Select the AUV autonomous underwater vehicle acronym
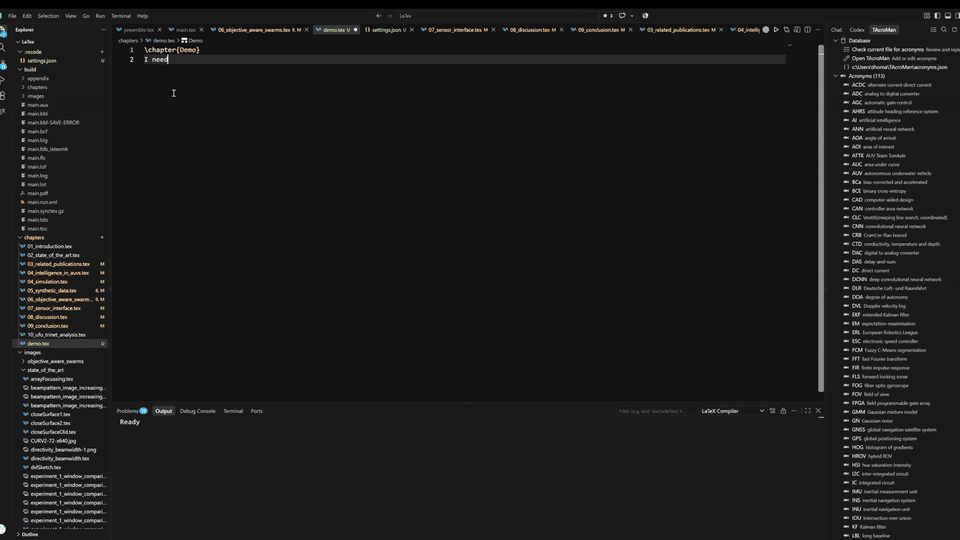Screen dimensions: 960x540 point(891,173)
